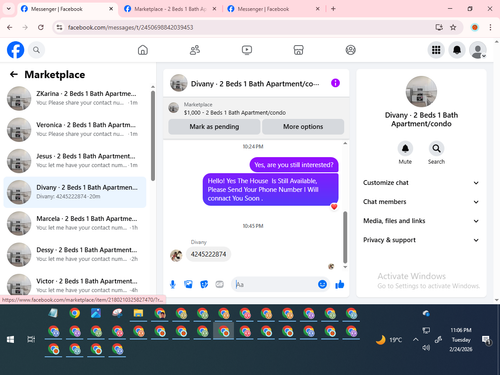Record a voice clip microphone icon
Image resolution: width=500 pixels, height=375 pixels.
coord(173,284)
